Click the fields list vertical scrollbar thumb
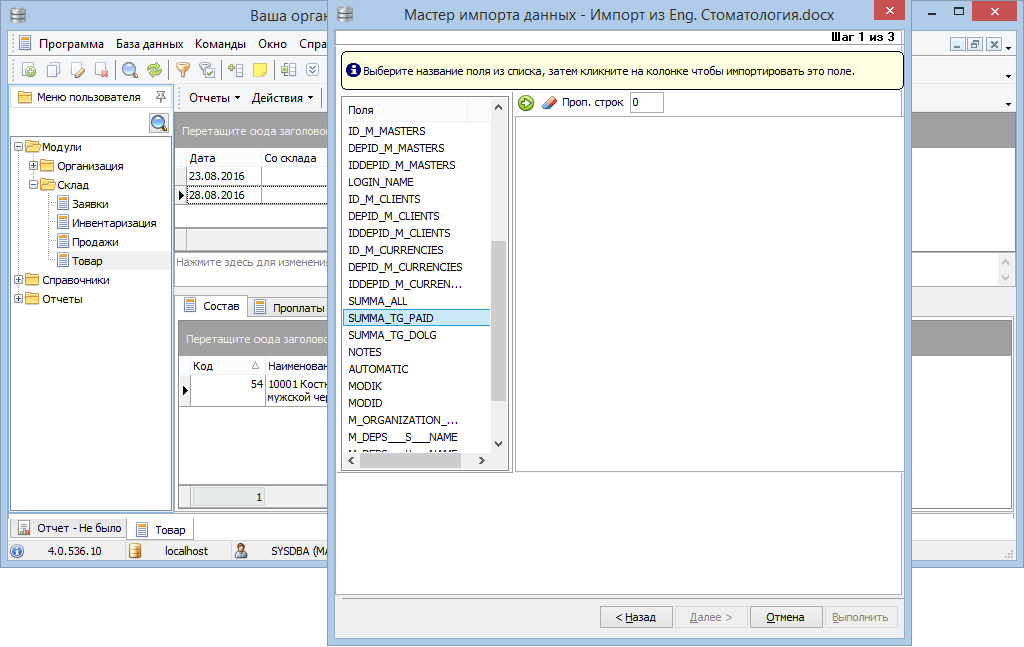Image resolution: width=1024 pixels, height=647 pixels. coord(498,320)
